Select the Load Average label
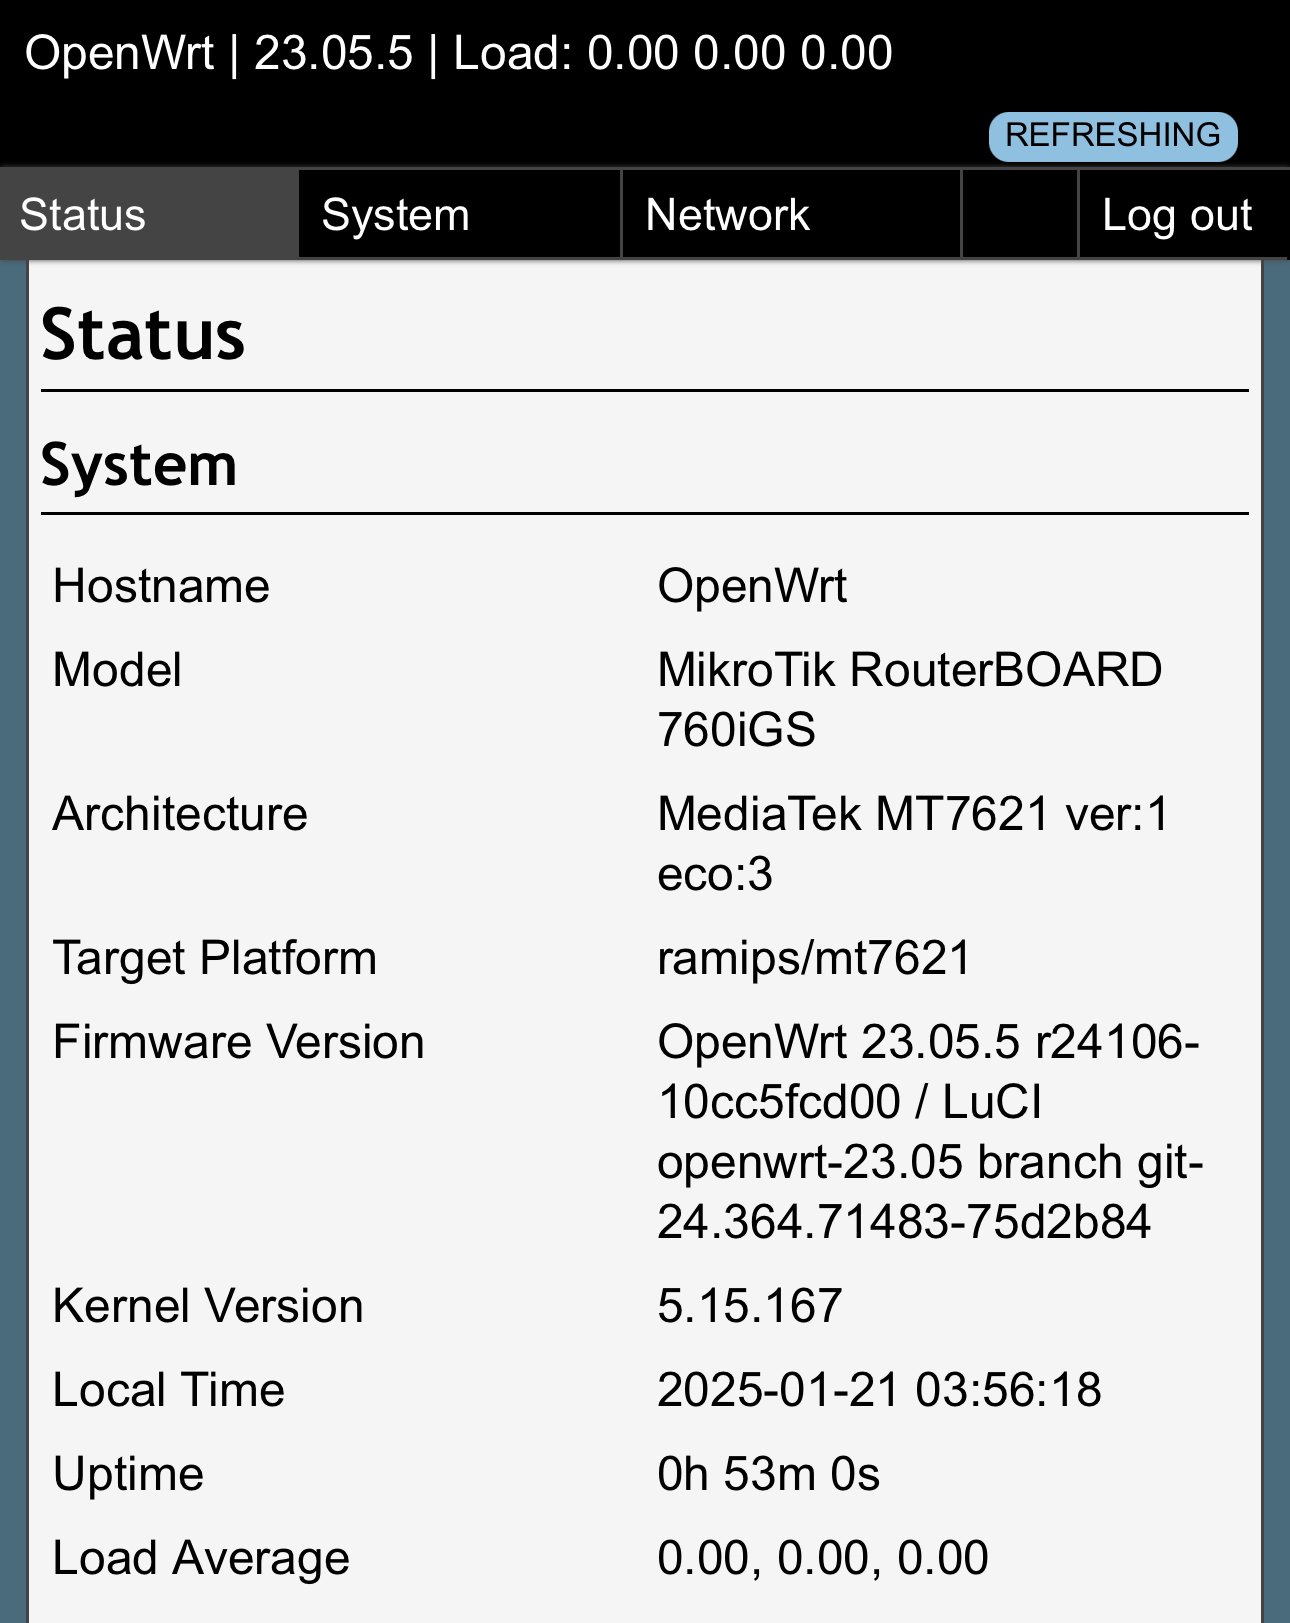This screenshot has width=1290, height=1623. click(x=201, y=1558)
